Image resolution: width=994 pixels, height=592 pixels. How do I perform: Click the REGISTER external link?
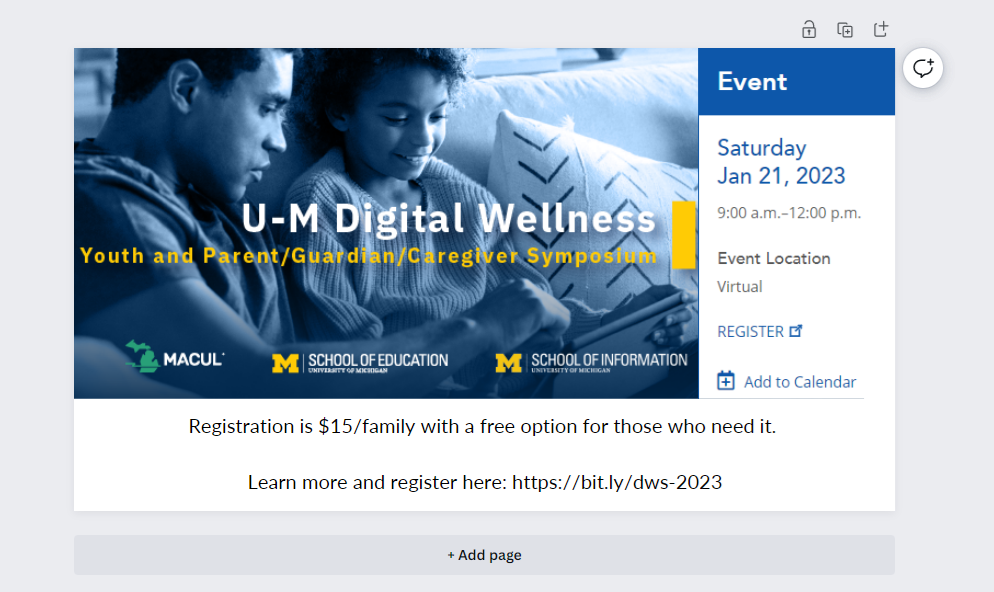751,331
